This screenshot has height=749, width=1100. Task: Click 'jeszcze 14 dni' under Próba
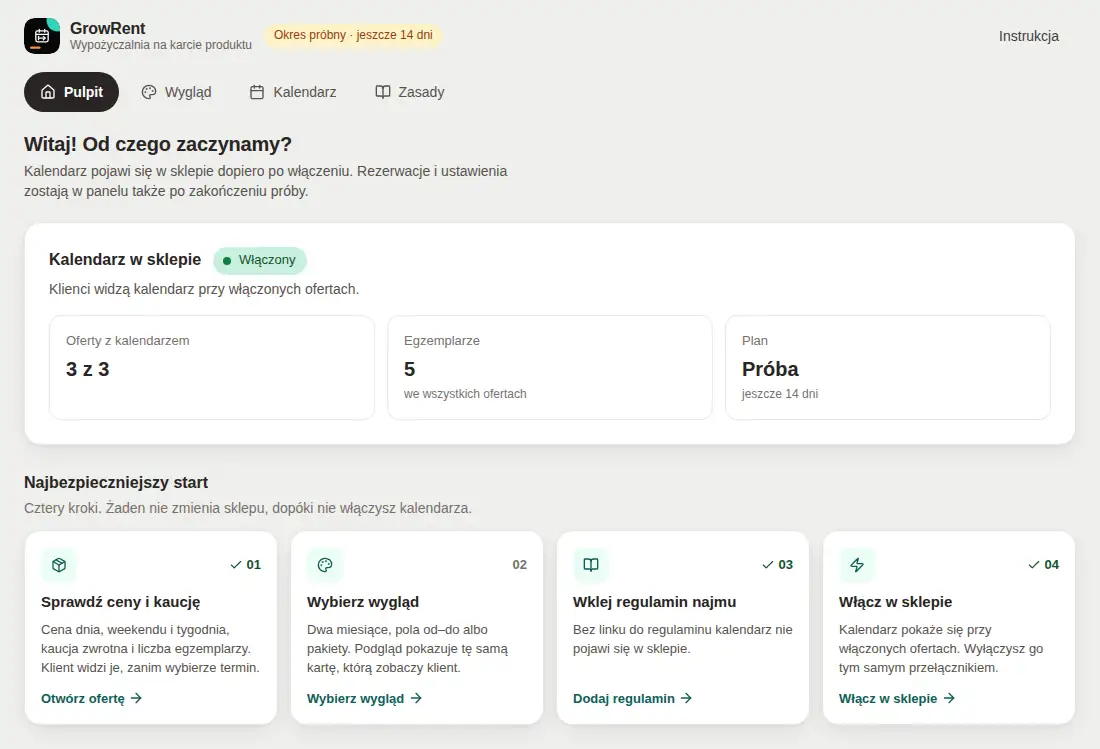780,393
